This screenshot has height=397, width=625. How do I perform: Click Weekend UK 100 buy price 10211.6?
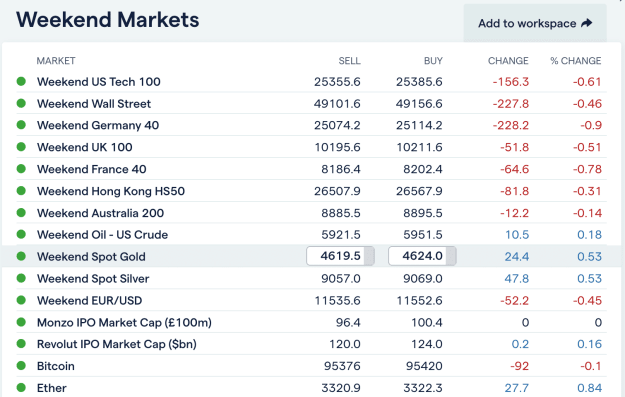419,147
